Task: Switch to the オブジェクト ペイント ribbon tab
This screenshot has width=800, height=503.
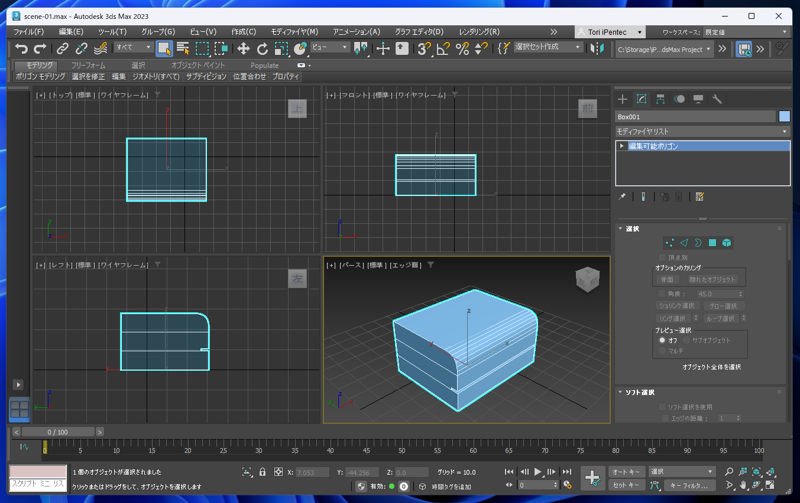Action: pos(198,65)
